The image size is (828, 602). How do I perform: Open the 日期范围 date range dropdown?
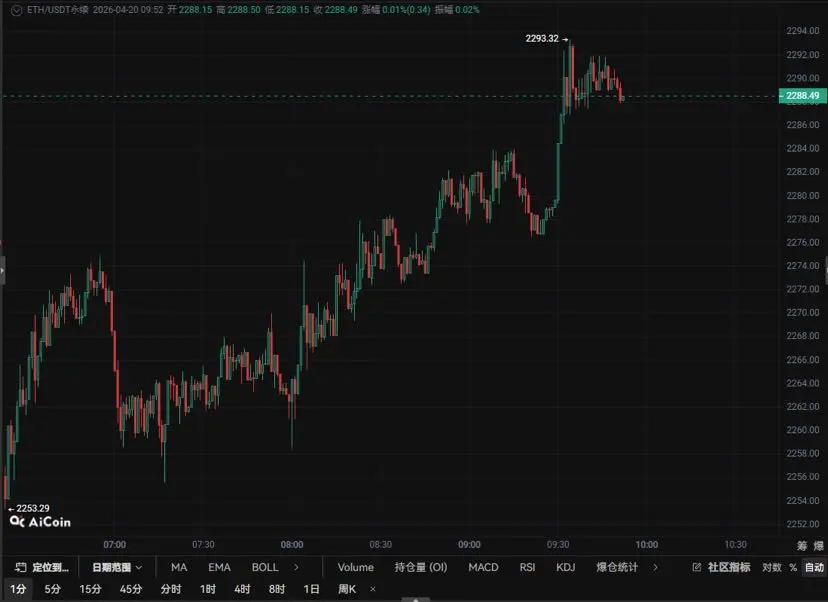tap(117, 567)
